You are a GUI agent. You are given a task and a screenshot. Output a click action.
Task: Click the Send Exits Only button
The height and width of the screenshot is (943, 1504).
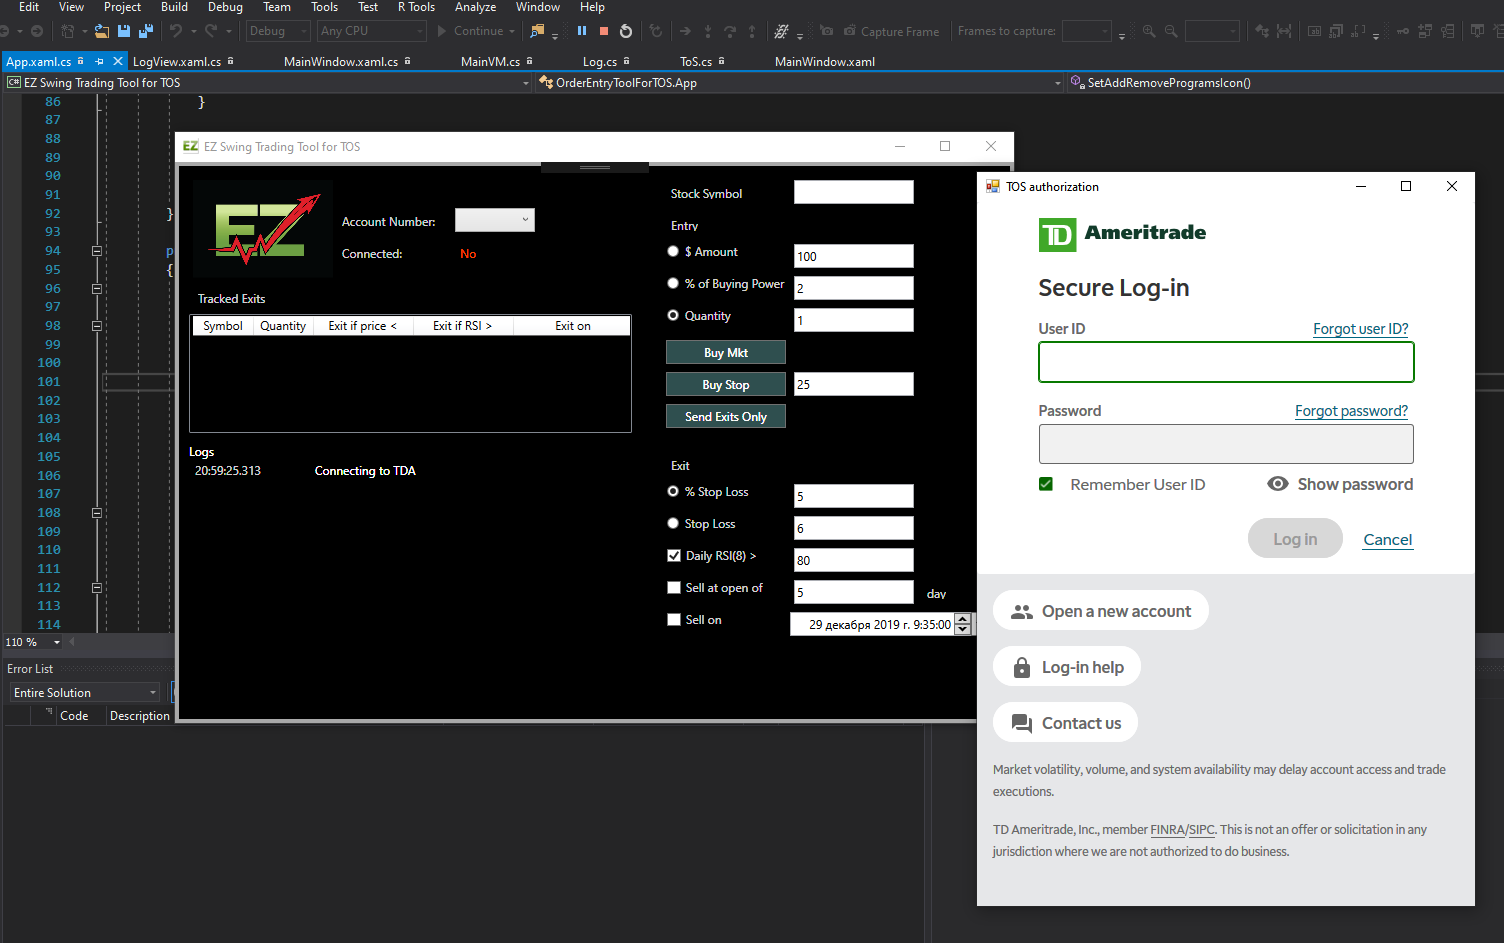[x=726, y=416]
